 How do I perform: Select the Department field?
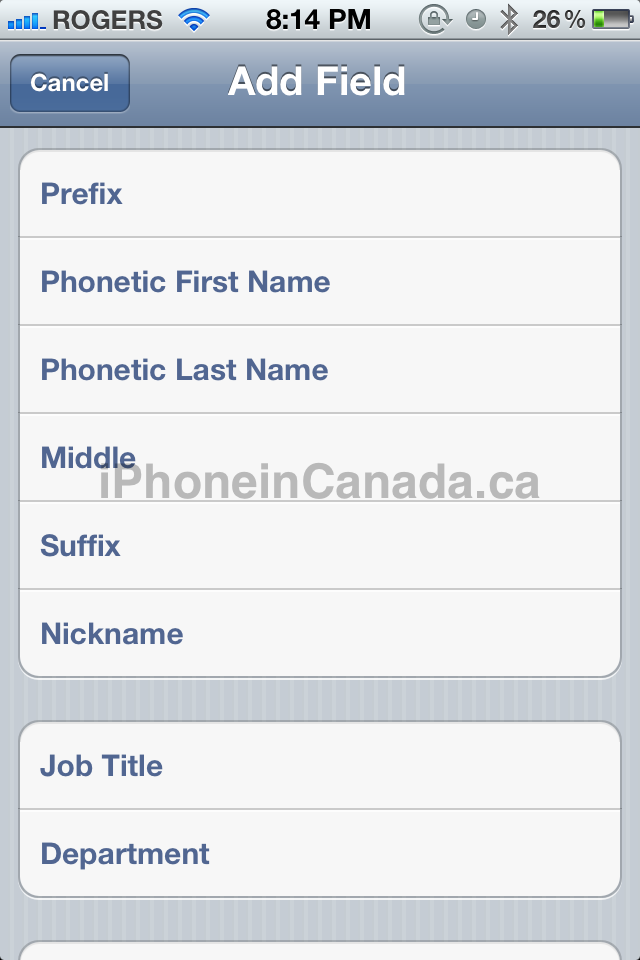[320, 854]
